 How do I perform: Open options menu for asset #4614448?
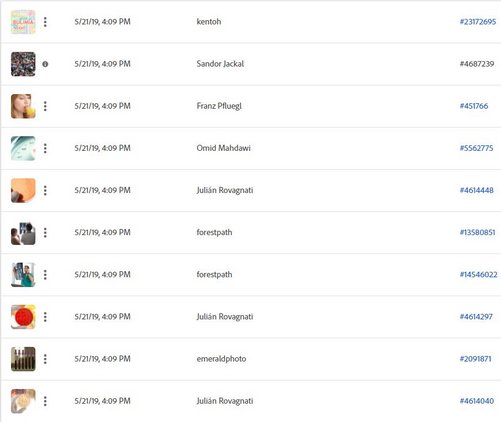click(45, 190)
